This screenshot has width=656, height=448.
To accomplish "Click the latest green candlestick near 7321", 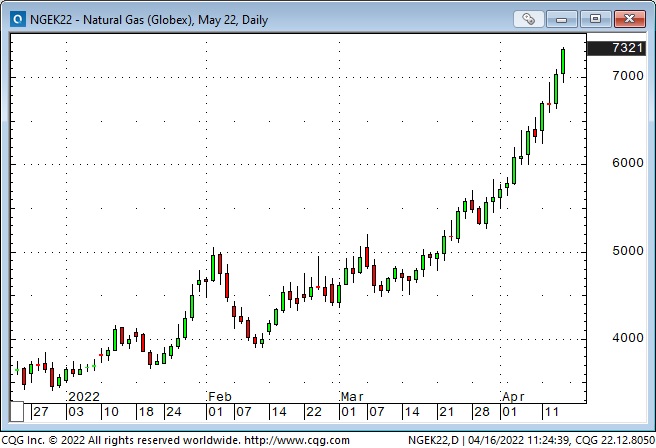I will coord(563,61).
